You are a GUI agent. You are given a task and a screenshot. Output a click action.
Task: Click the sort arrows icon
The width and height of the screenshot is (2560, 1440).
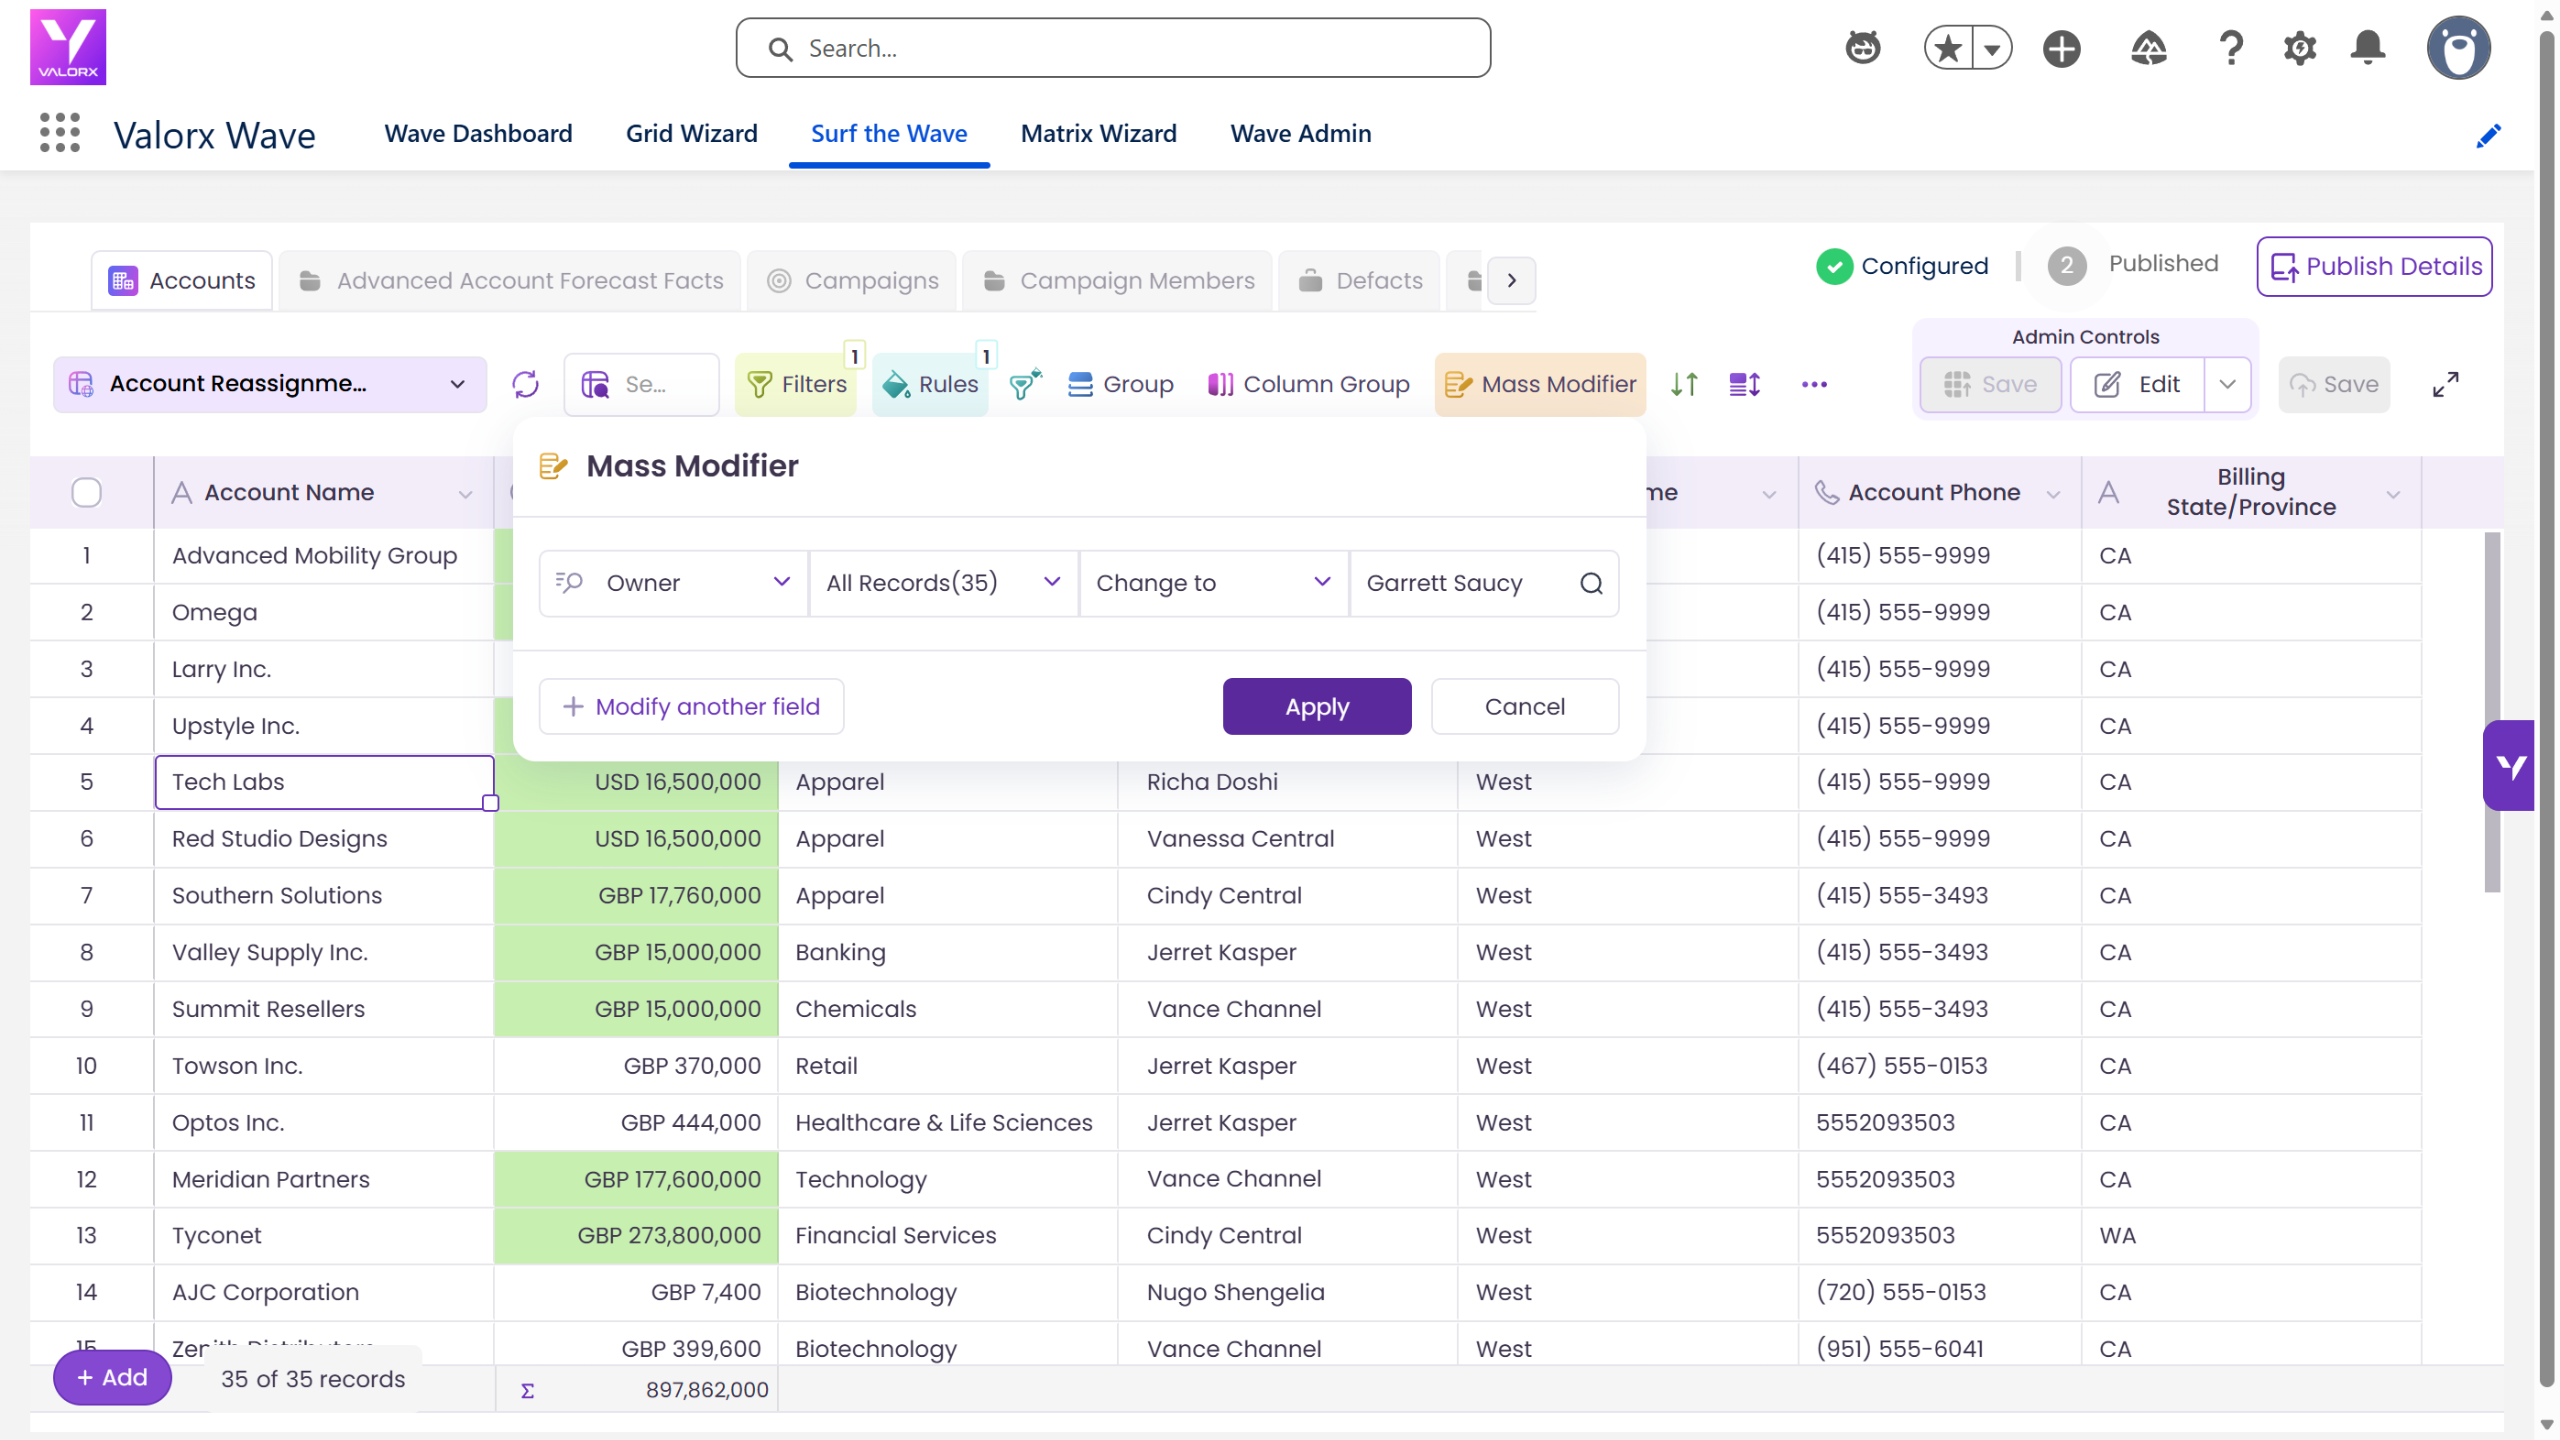(1684, 384)
